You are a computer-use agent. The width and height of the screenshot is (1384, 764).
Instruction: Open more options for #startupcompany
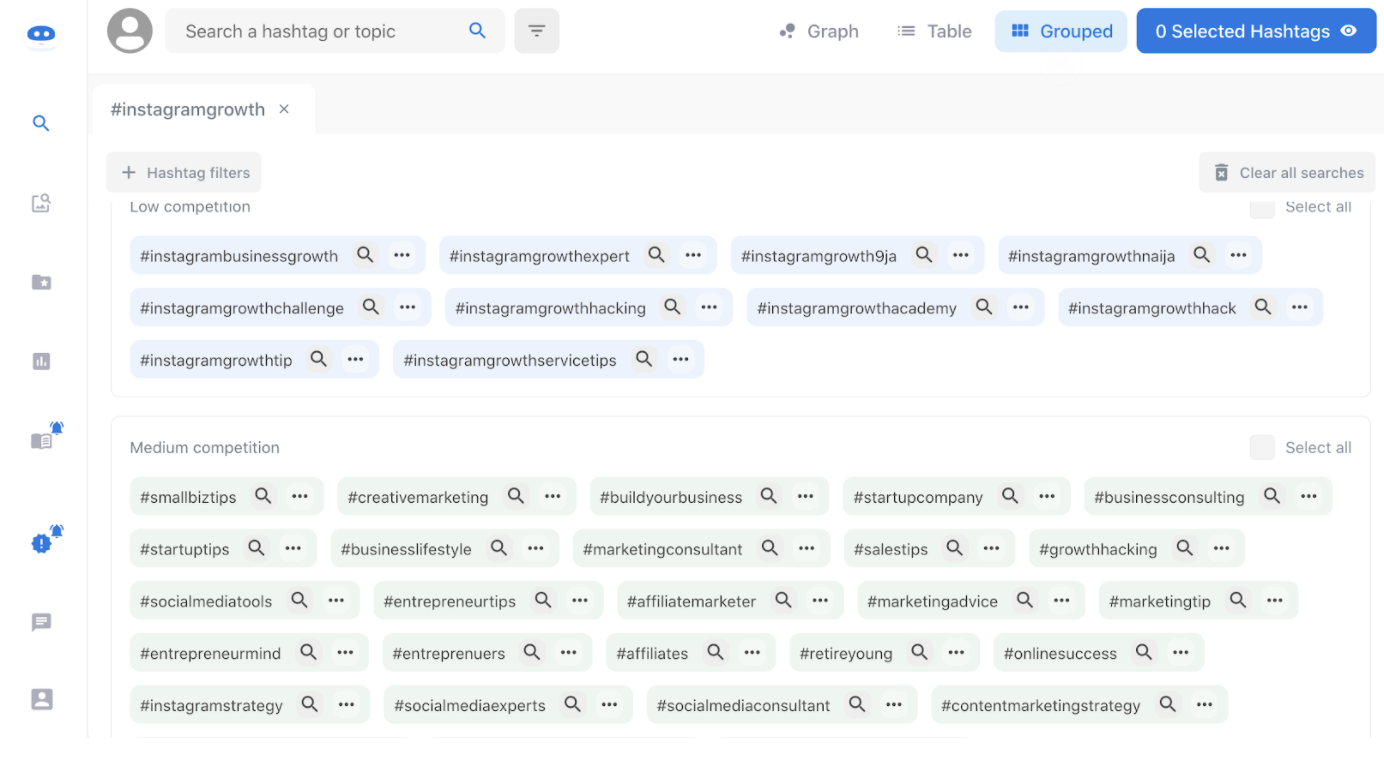coord(1047,496)
